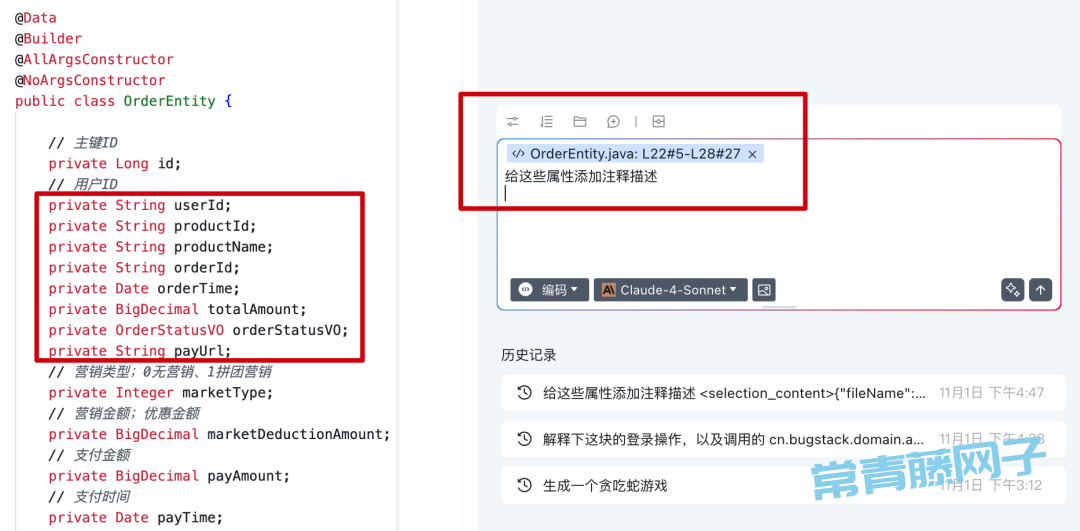This screenshot has width=1080, height=531.
Task: Open the settings sliders icon in chat toolbar
Action: [x=512, y=122]
